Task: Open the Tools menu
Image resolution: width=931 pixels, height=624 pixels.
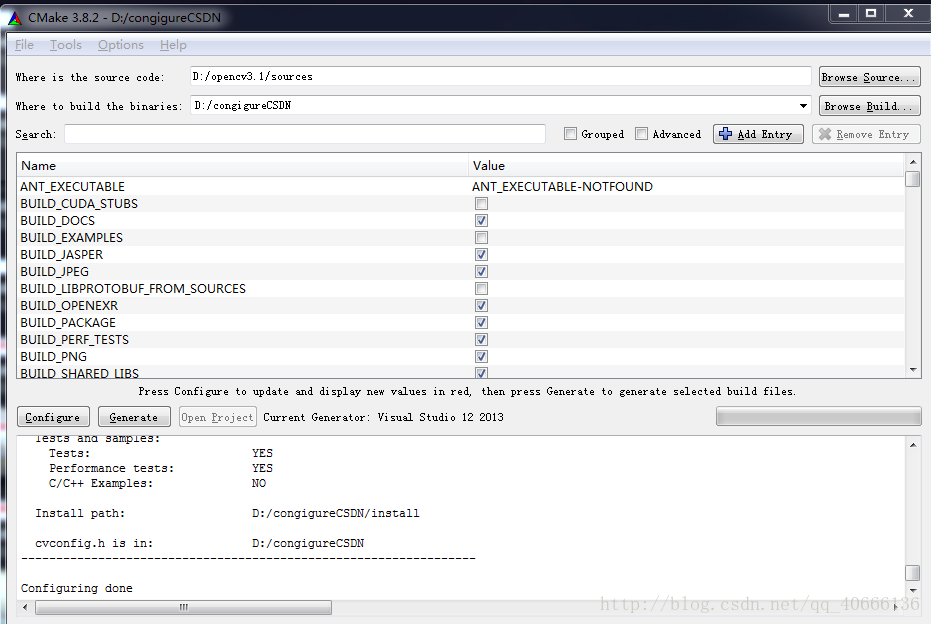Action: pos(66,45)
